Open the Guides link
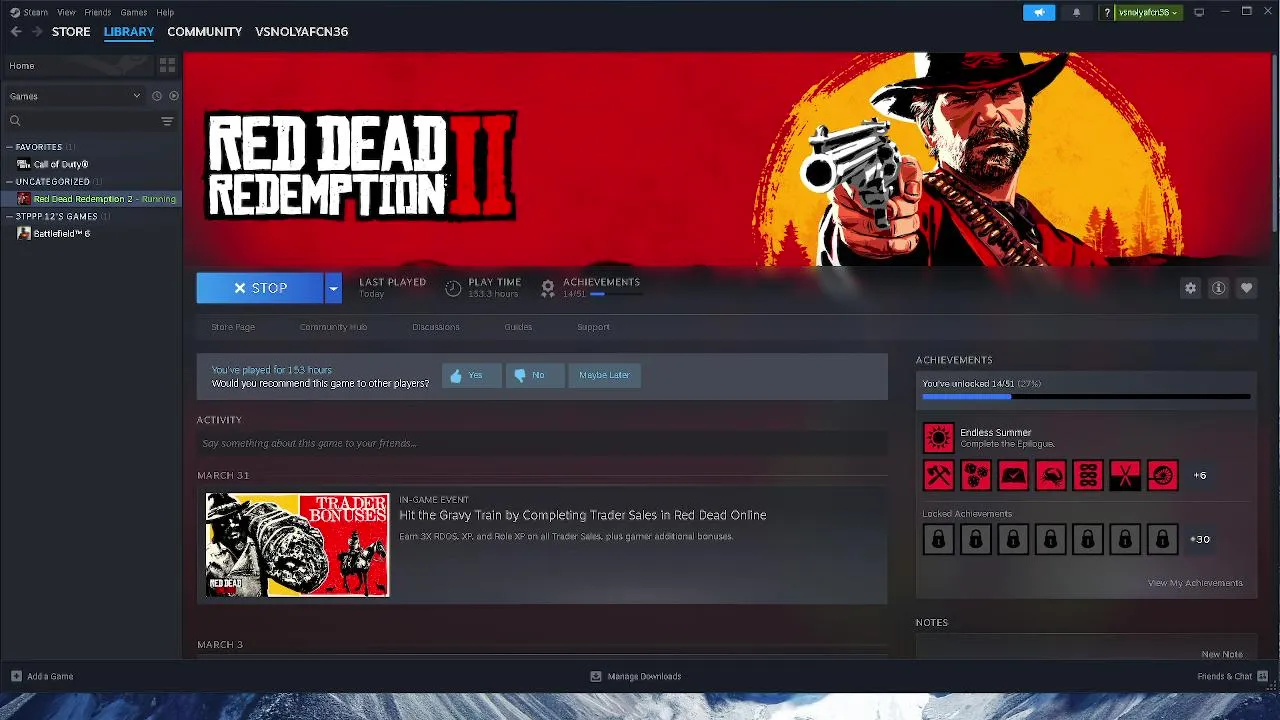This screenshot has height=720, width=1280. (518, 327)
